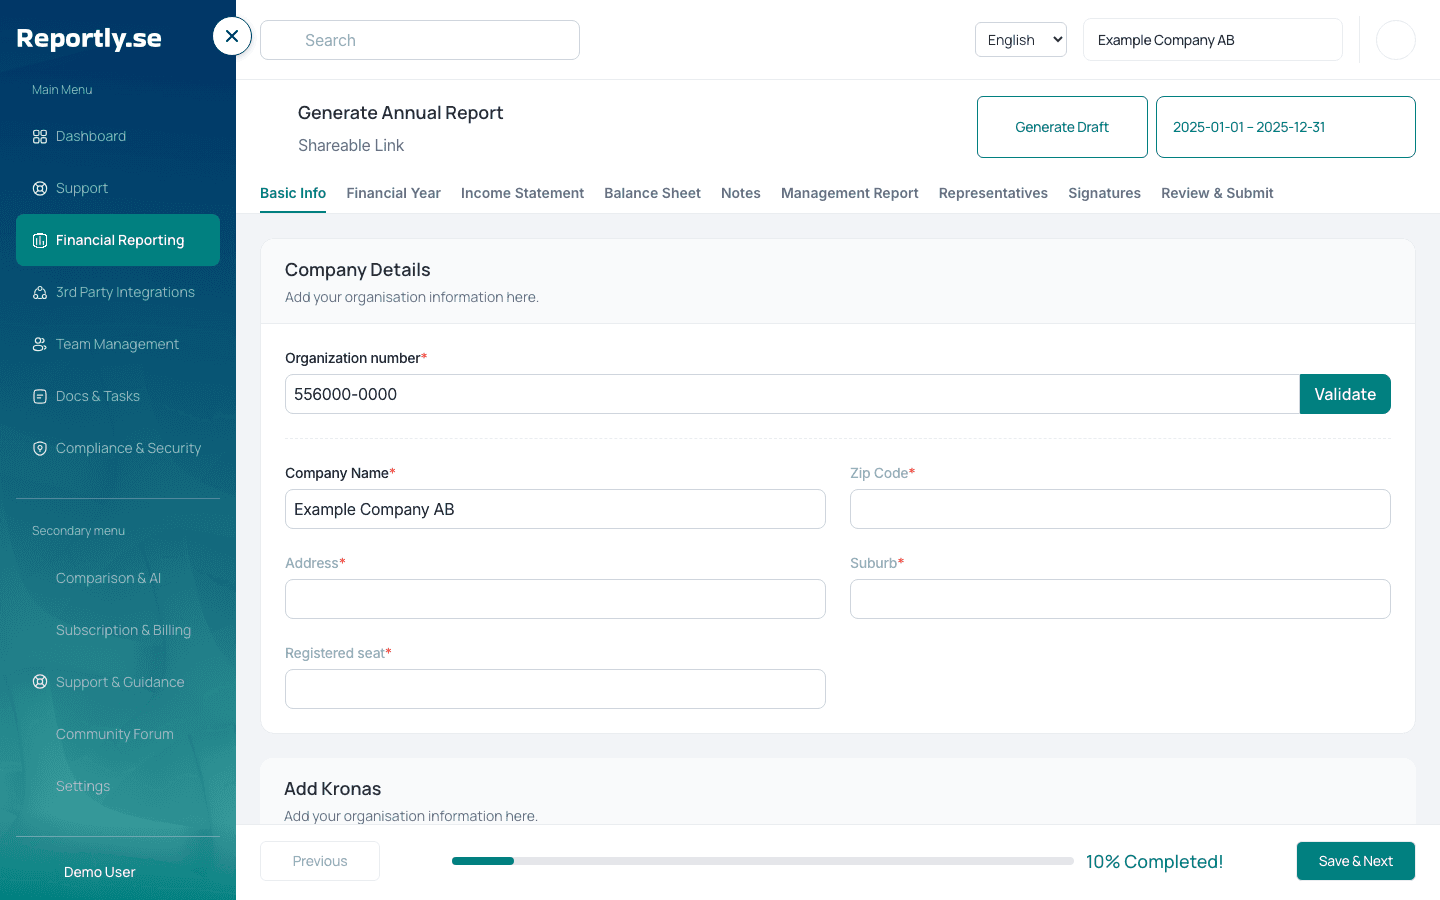
Task: Click the Support & Guidance icon
Action: click(x=40, y=682)
